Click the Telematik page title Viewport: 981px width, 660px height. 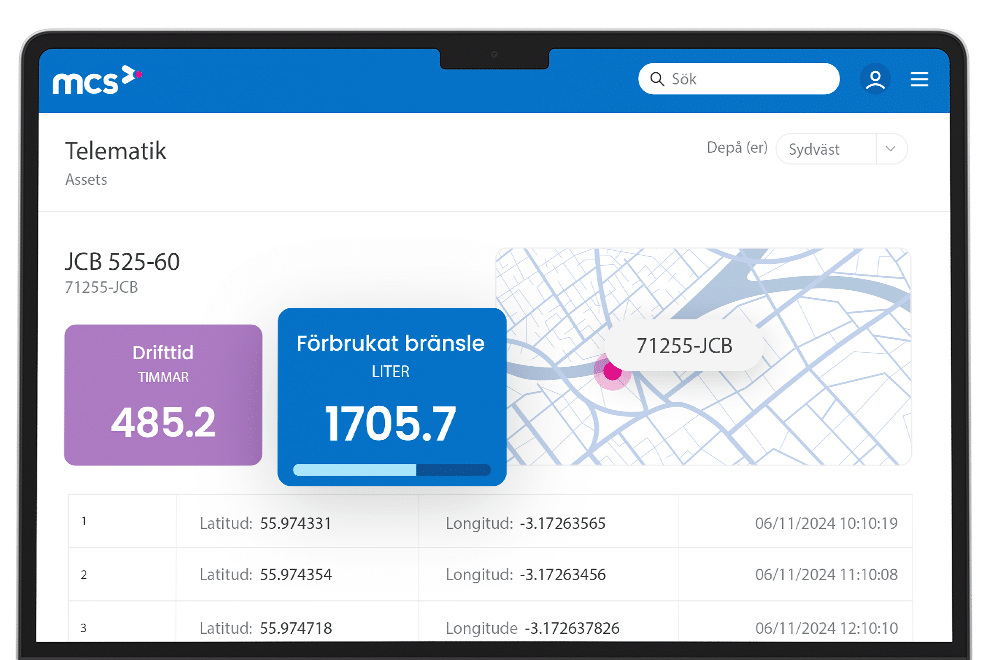116,151
